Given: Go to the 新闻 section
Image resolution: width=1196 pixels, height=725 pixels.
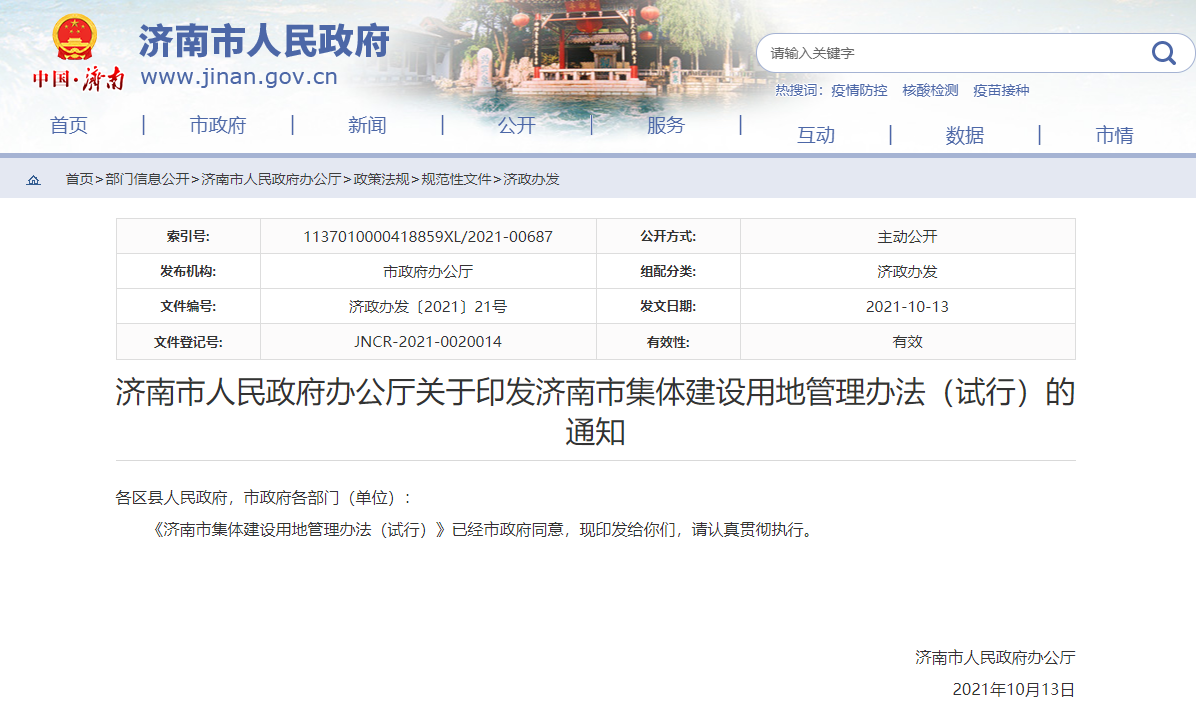Looking at the screenshot, I should click(367, 125).
